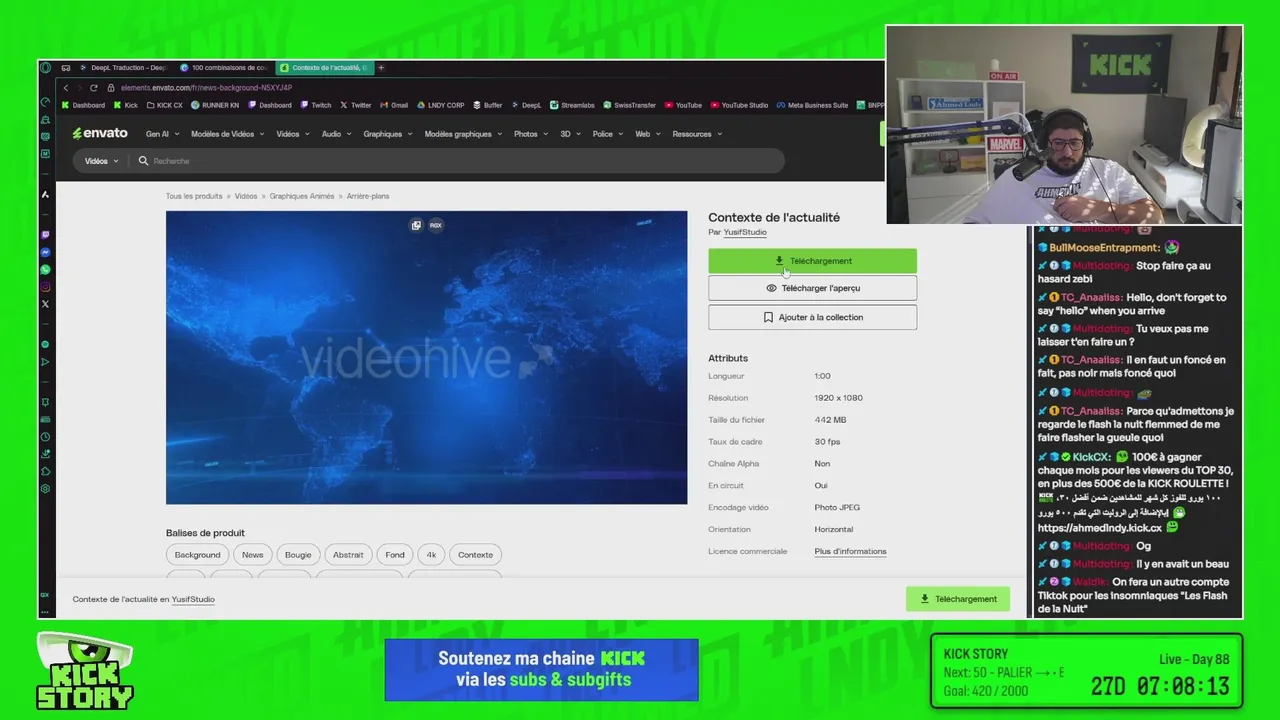Click the magnifier search icon on Envato

[143, 161]
